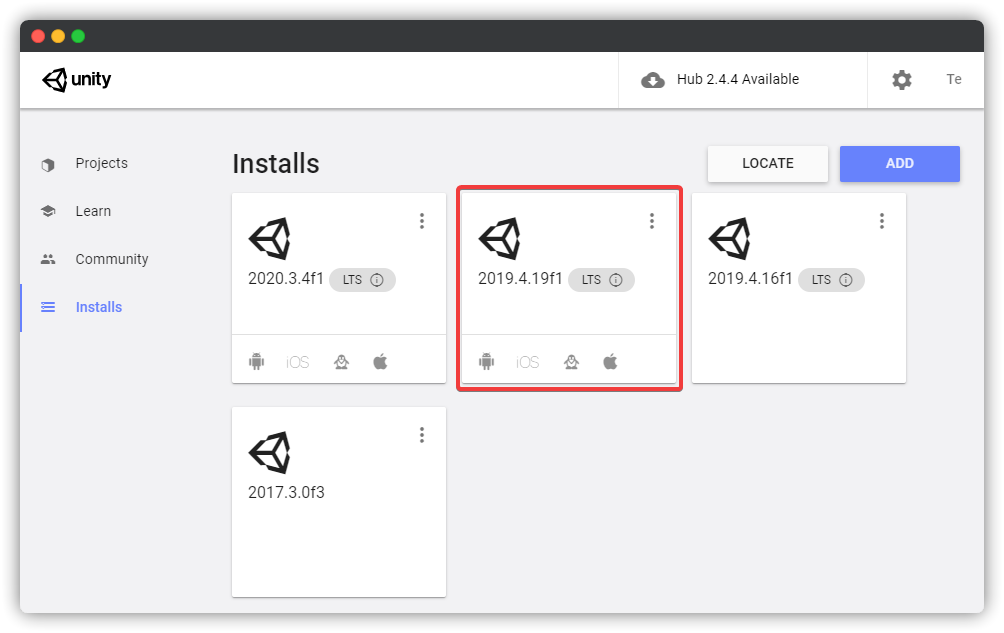Click the Community people icon

point(48,259)
